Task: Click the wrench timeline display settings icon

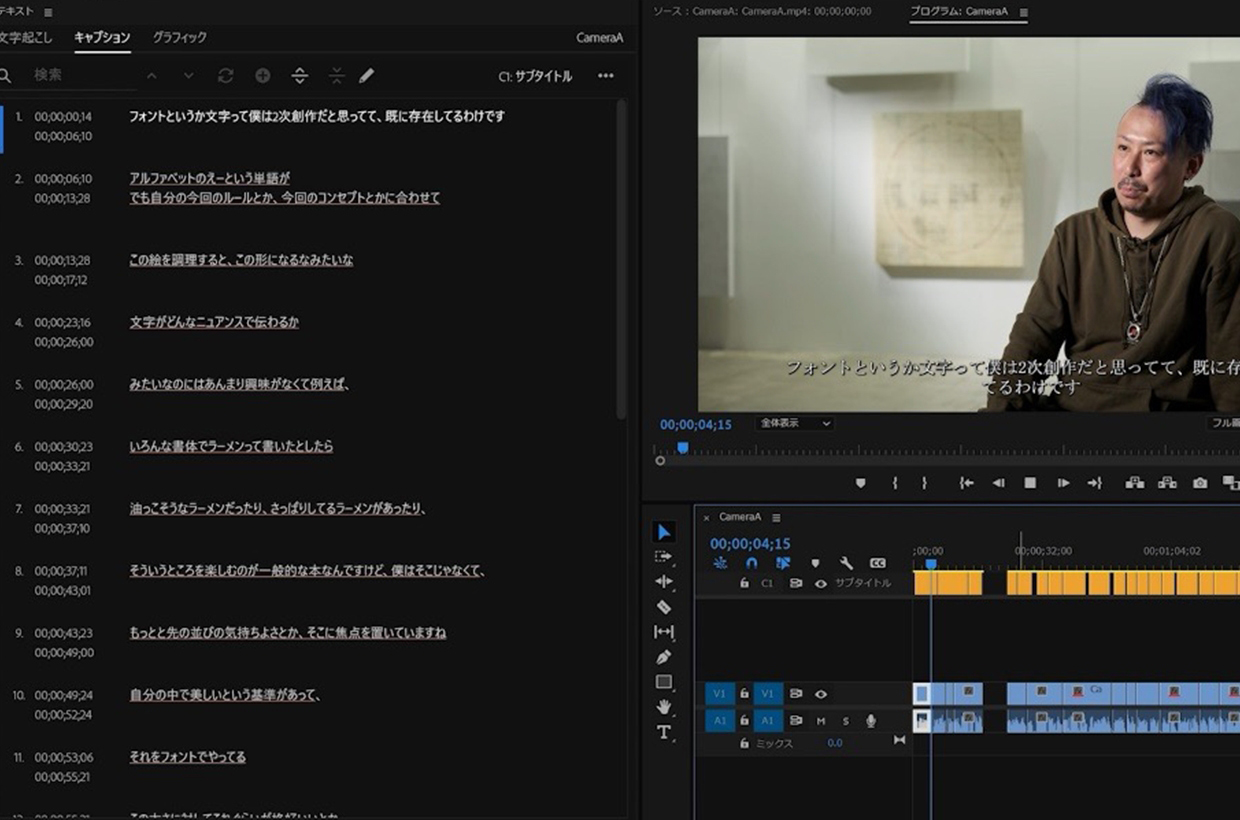Action: coord(846,563)
